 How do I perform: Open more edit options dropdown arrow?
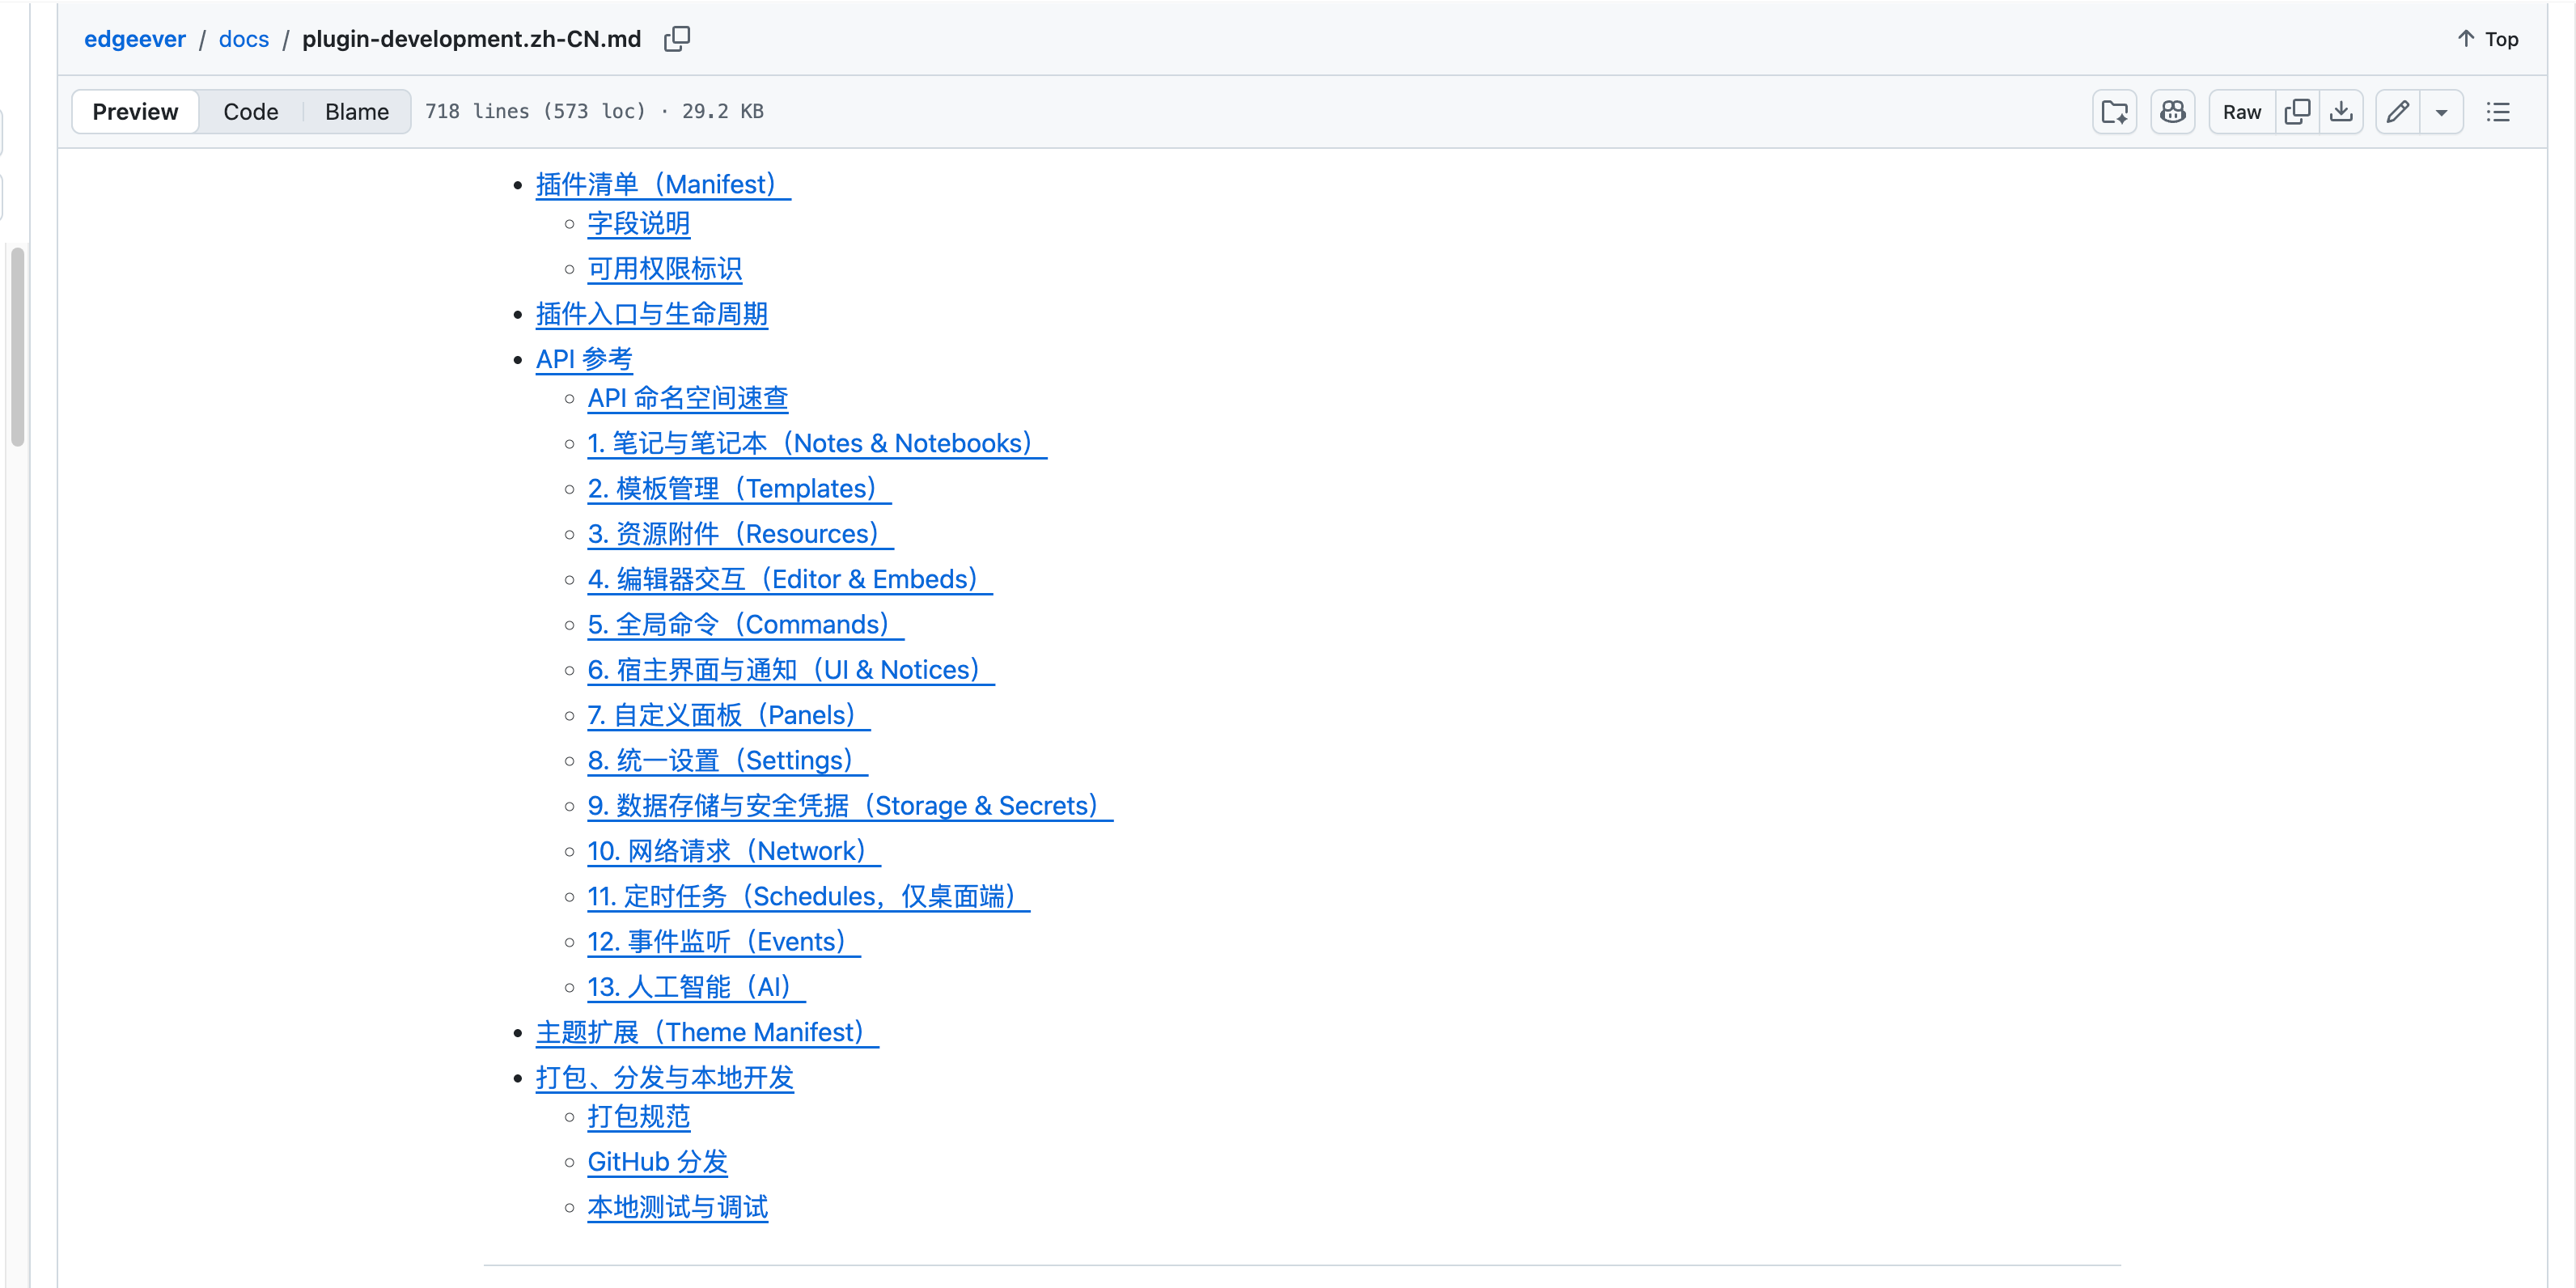[2441, 112]
